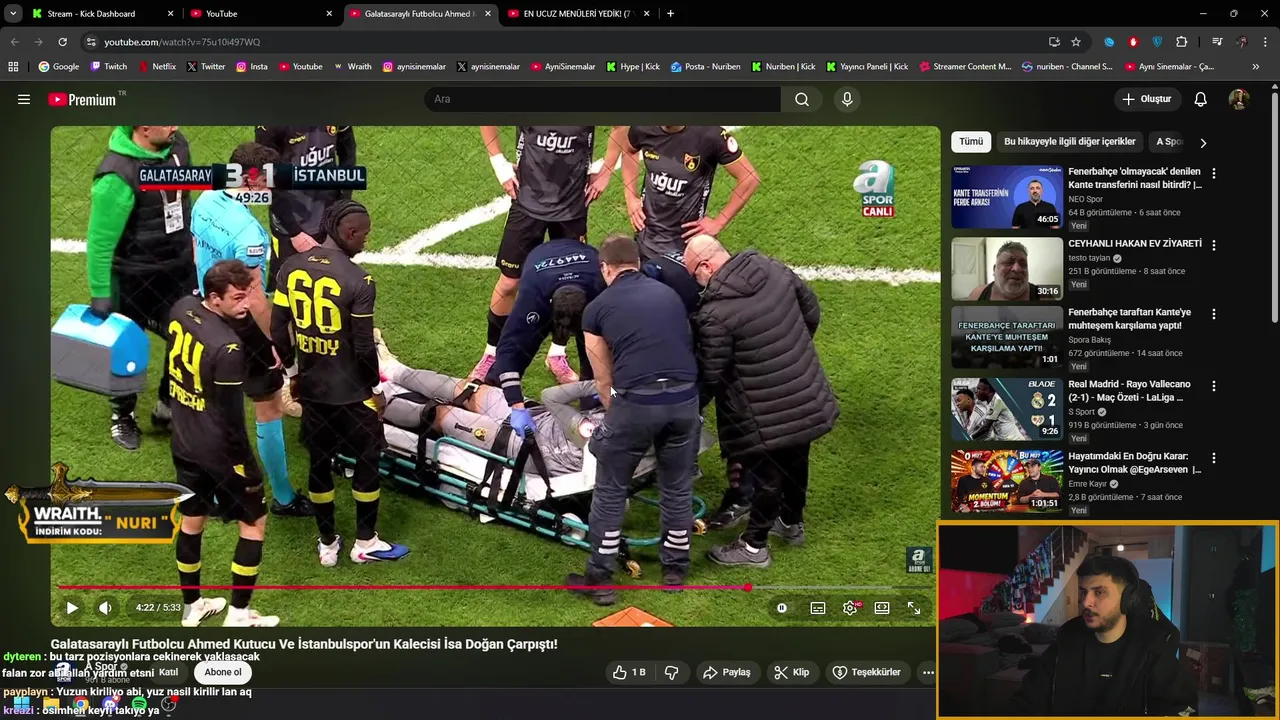The height and width of the screenshot is (720, 1280).
Task: Open more actions below the video
Action: pyautogui.click(x=928, y=672)
